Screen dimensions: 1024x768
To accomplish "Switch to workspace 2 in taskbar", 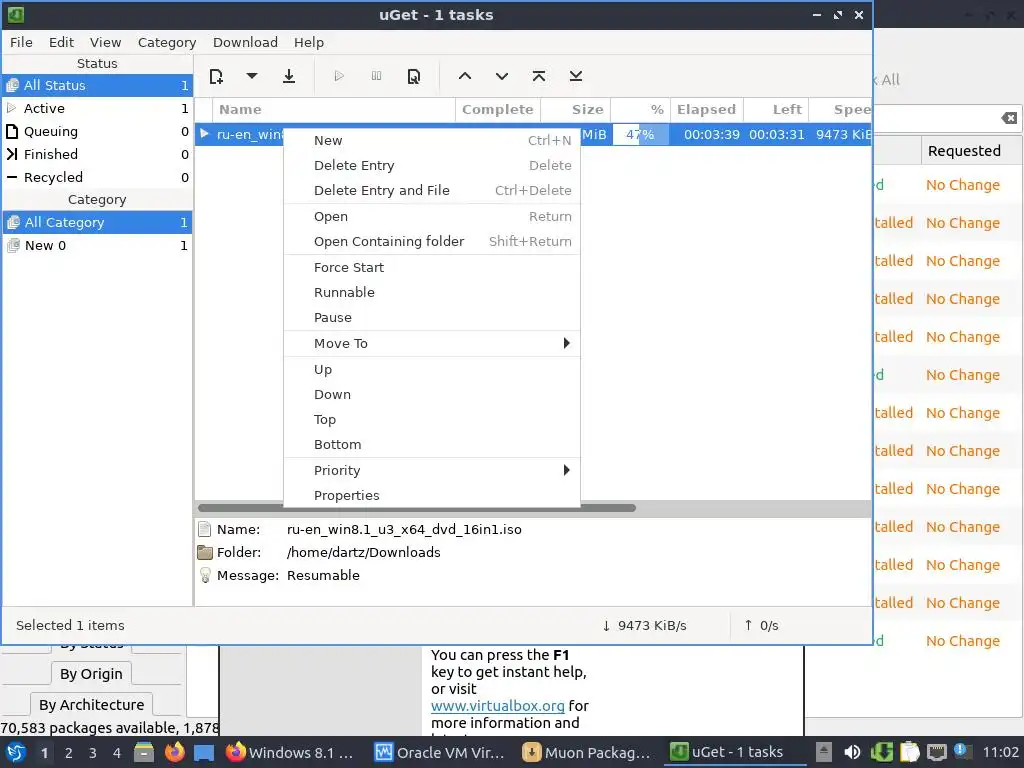I will point(68,753).
